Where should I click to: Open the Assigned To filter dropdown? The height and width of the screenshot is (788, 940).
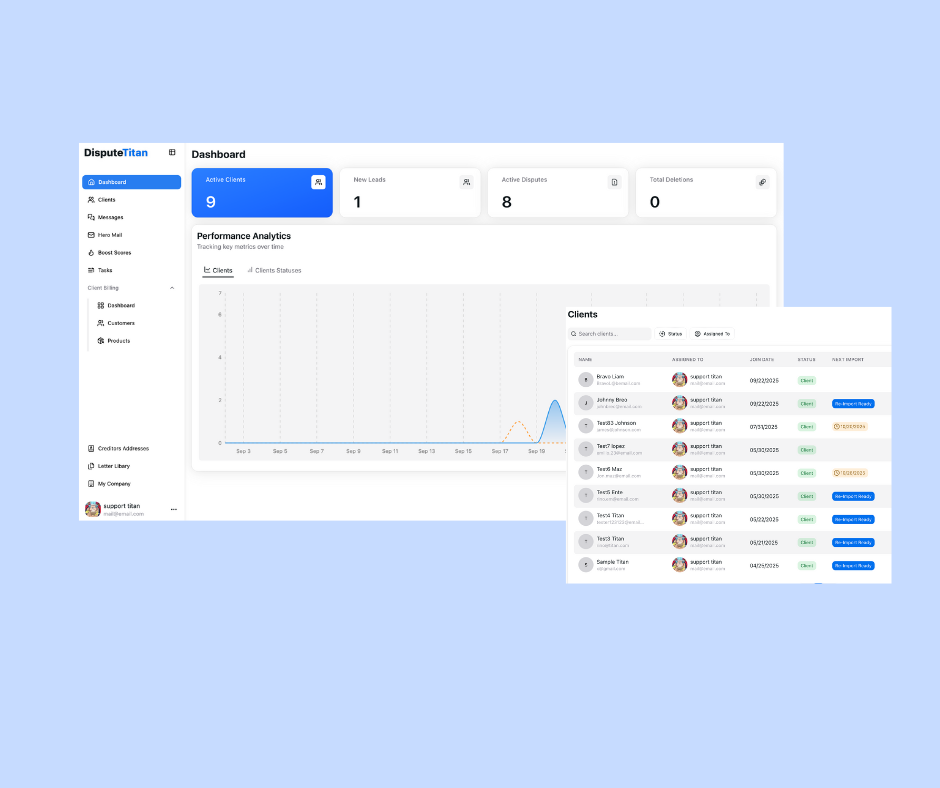[x=712, y=333]
